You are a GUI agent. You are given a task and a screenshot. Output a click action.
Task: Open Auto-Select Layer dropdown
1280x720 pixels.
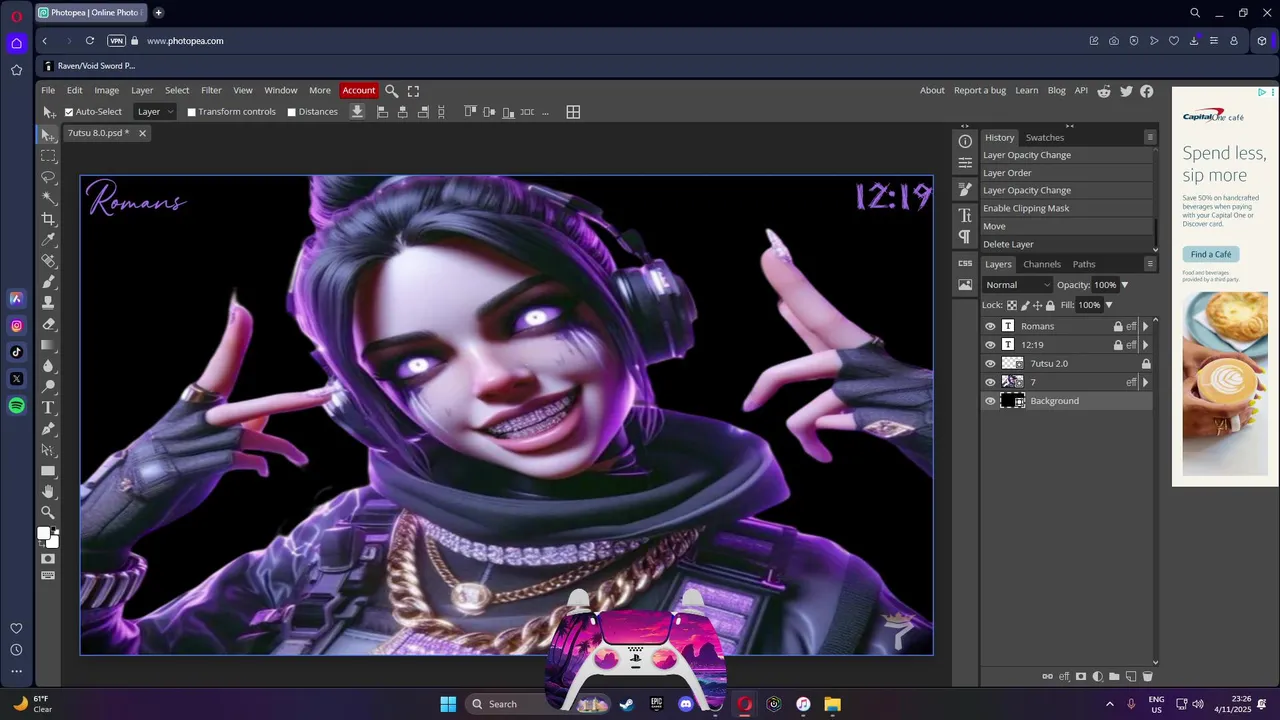tap(155, 112)
